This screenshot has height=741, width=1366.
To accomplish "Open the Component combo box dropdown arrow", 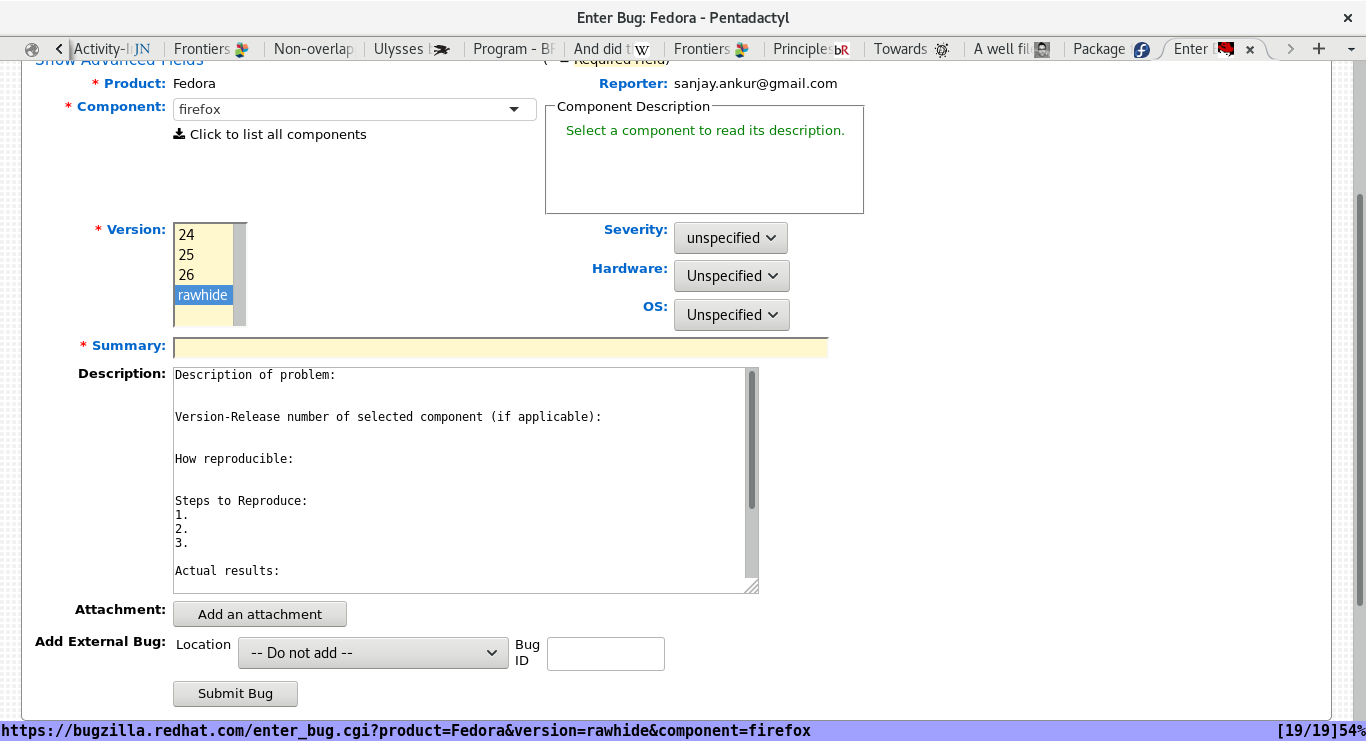I will 514,109.
